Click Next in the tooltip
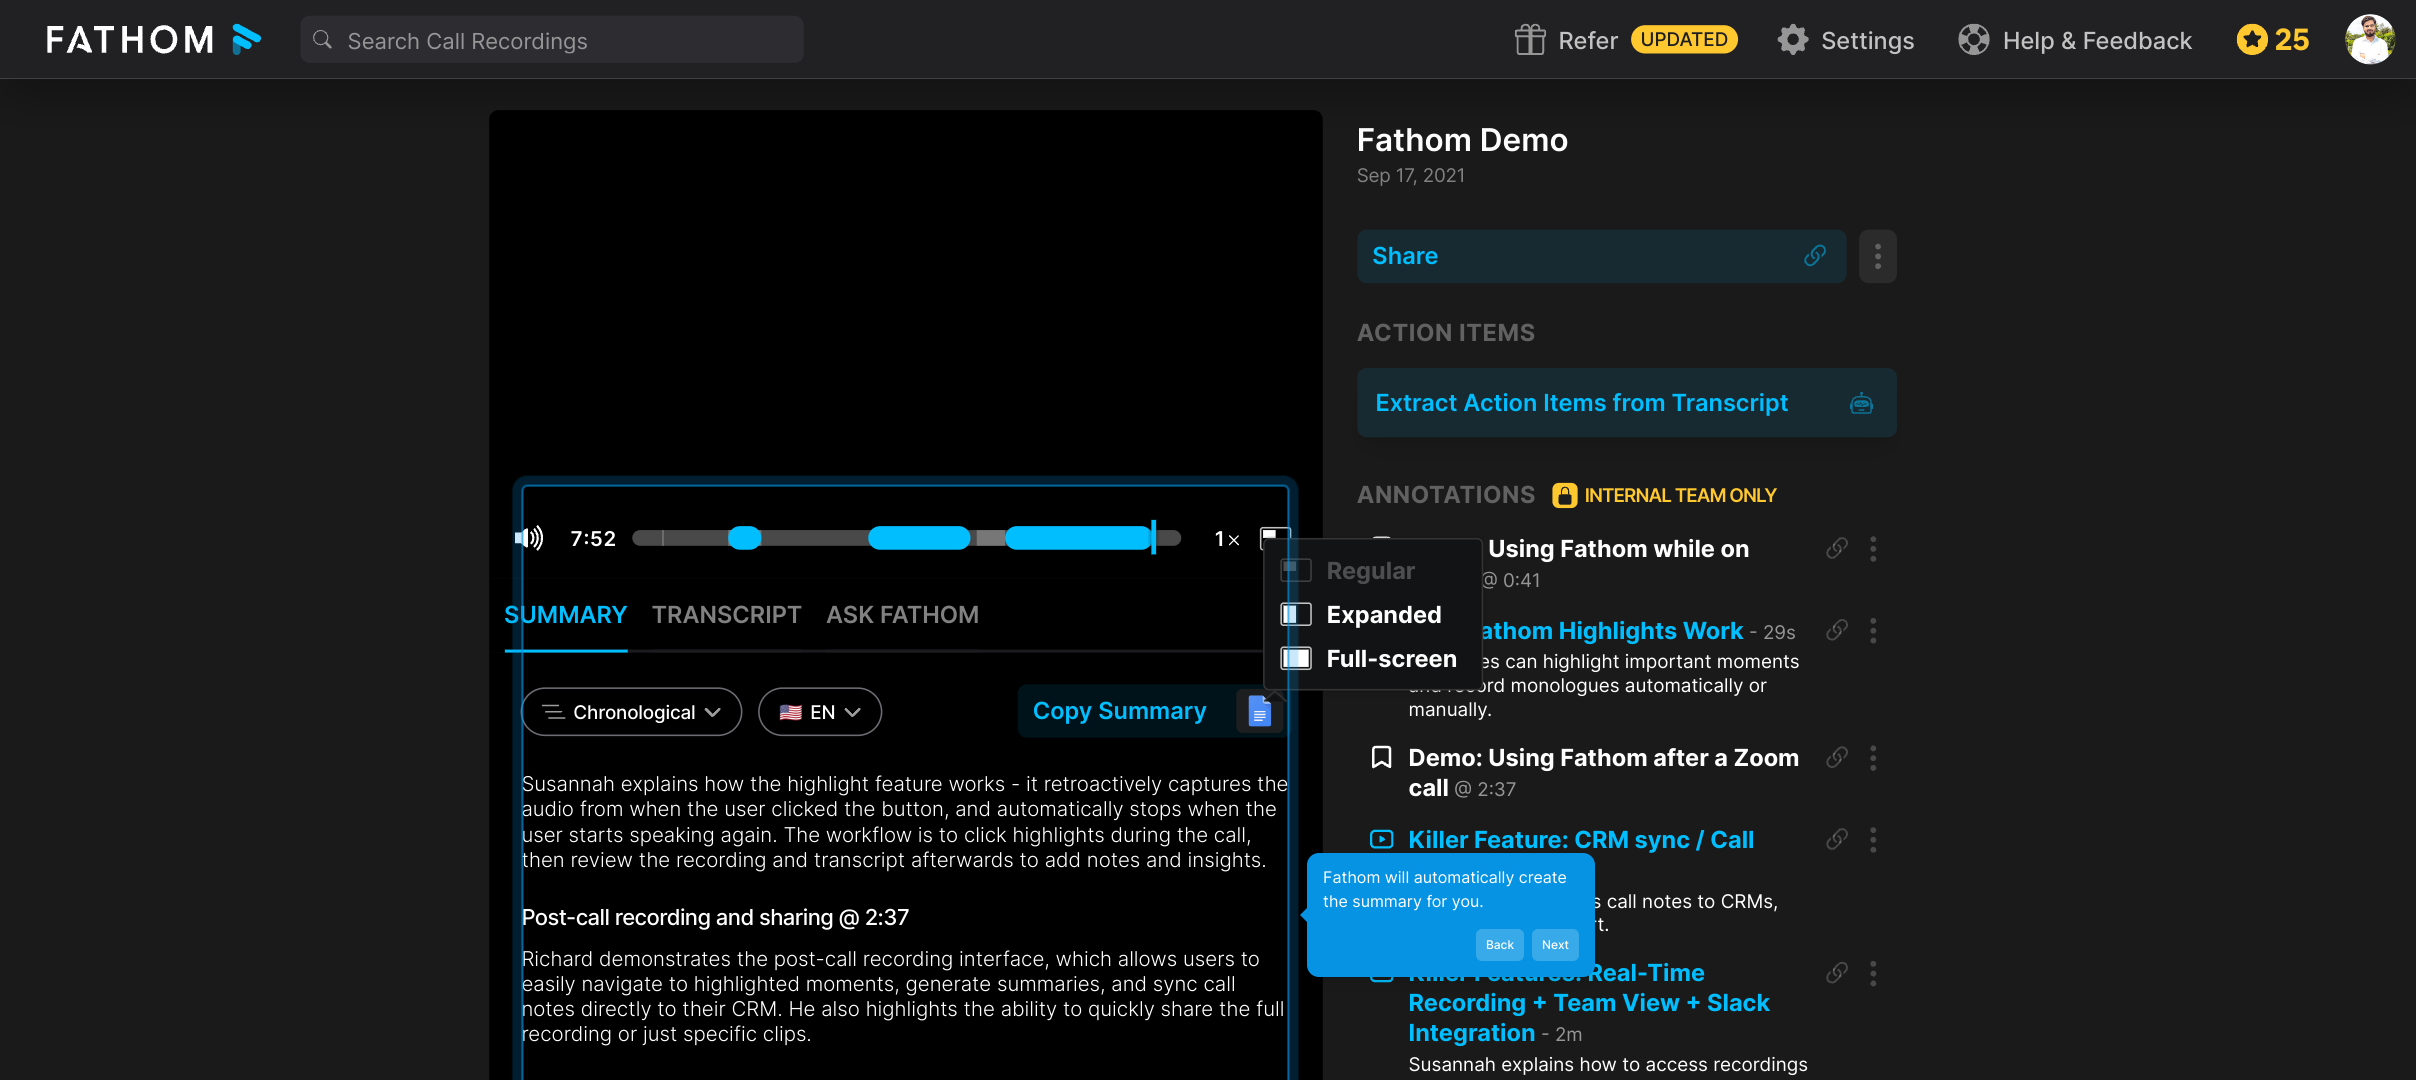Viewport: 2416px width, 1080px height. pos(1555,945)
